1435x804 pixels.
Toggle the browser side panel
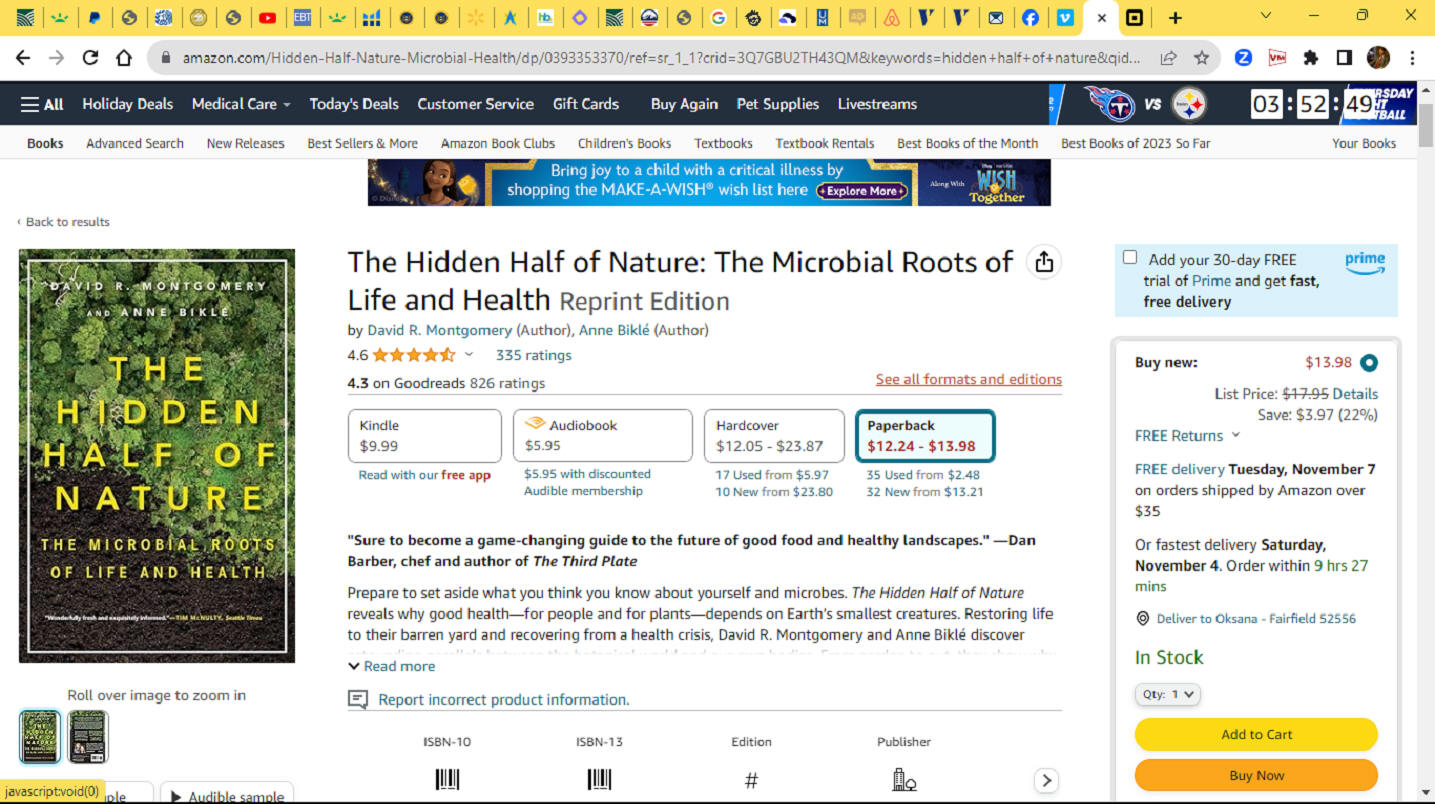coord(1344,58)
